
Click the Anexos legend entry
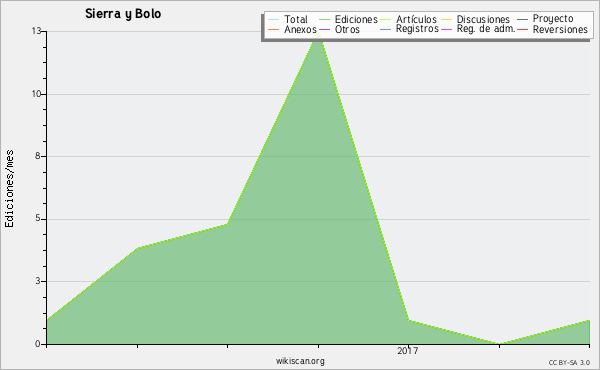[292, 29]
